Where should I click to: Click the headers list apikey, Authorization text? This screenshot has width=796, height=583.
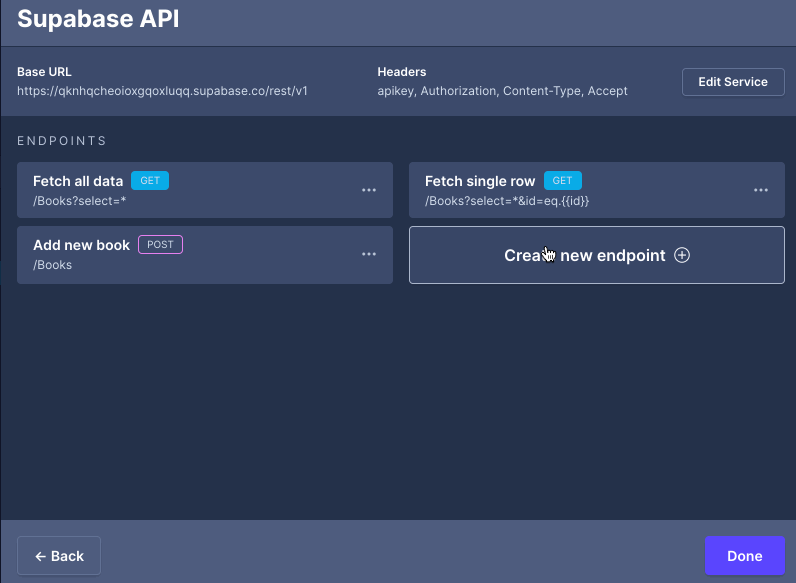pos(502,91)
